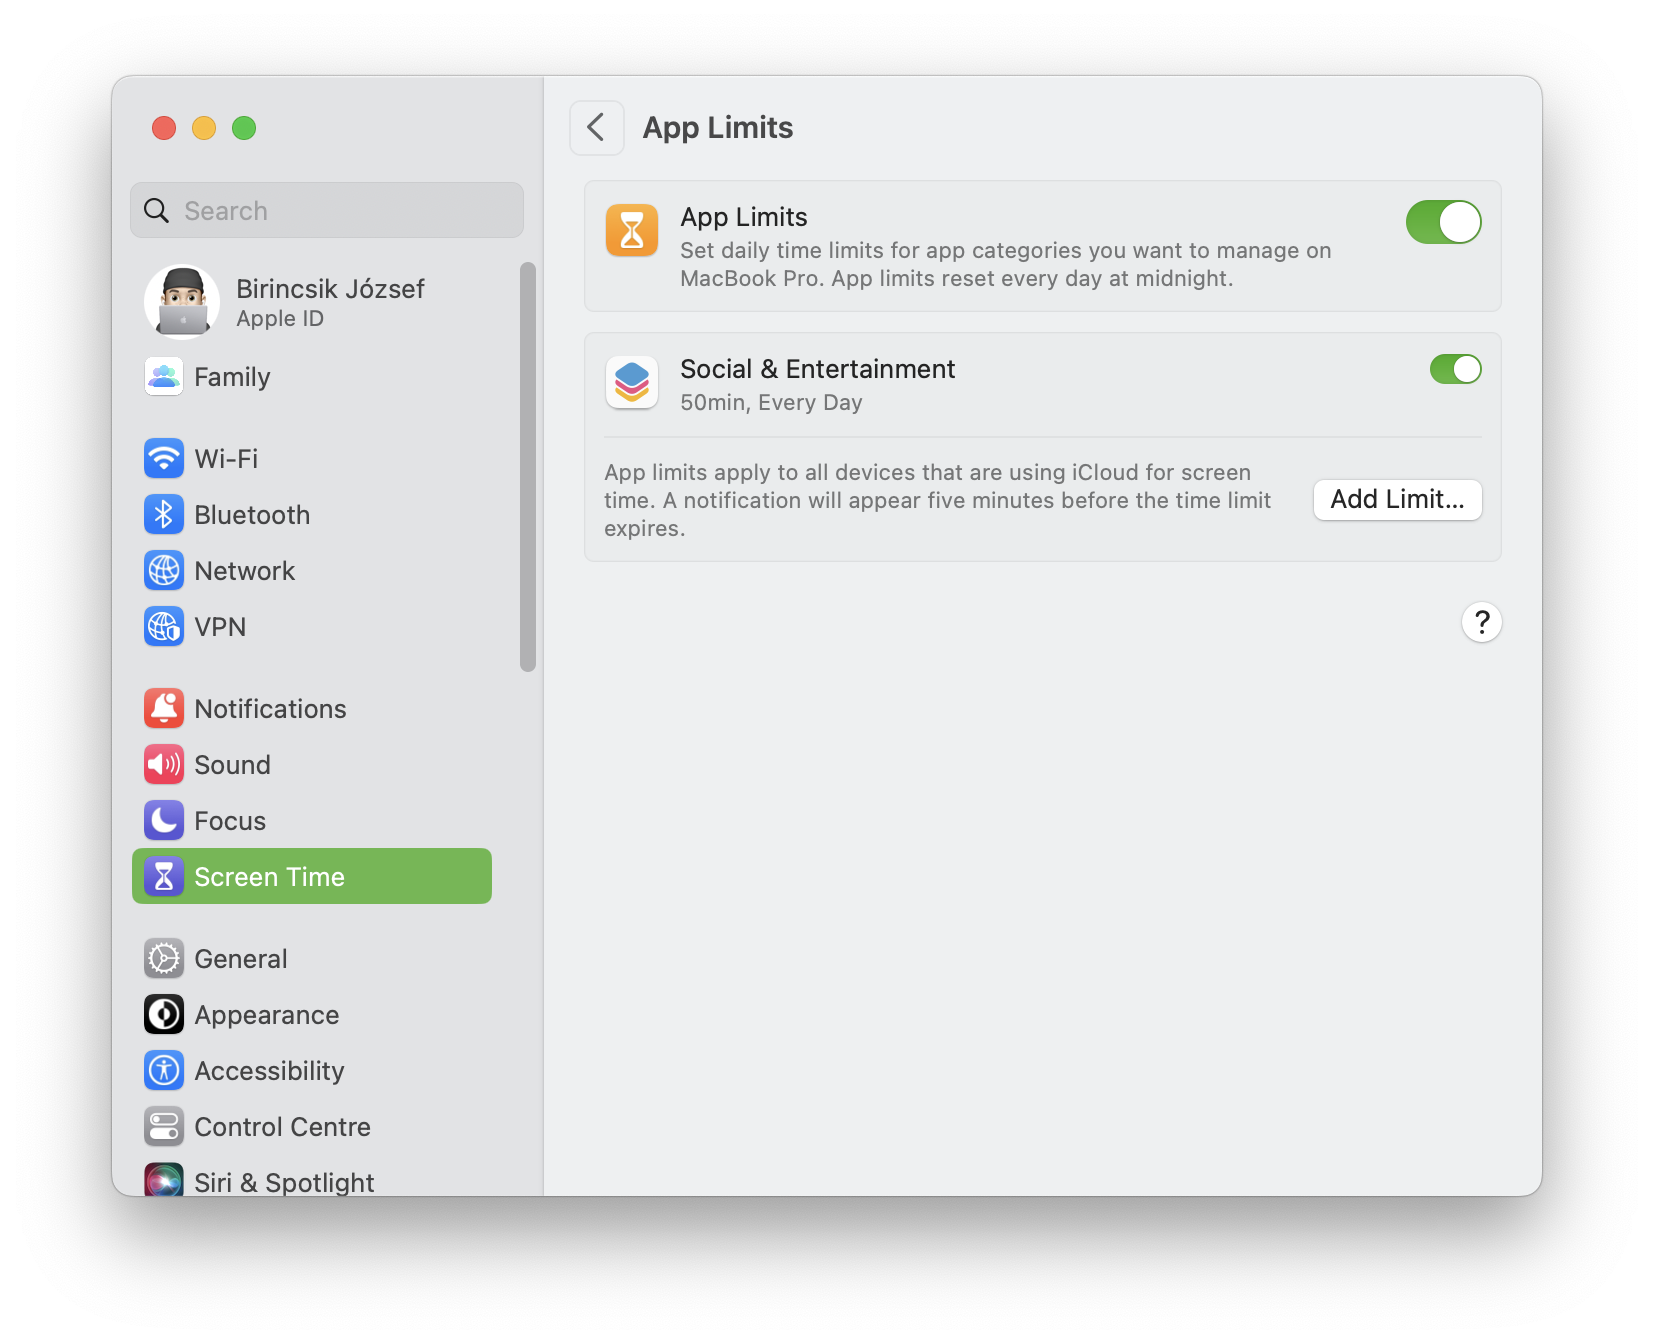Click the Social & Entertainment limit row
Viewport: 1654px width, 1344px height.
pos(1043,384)
